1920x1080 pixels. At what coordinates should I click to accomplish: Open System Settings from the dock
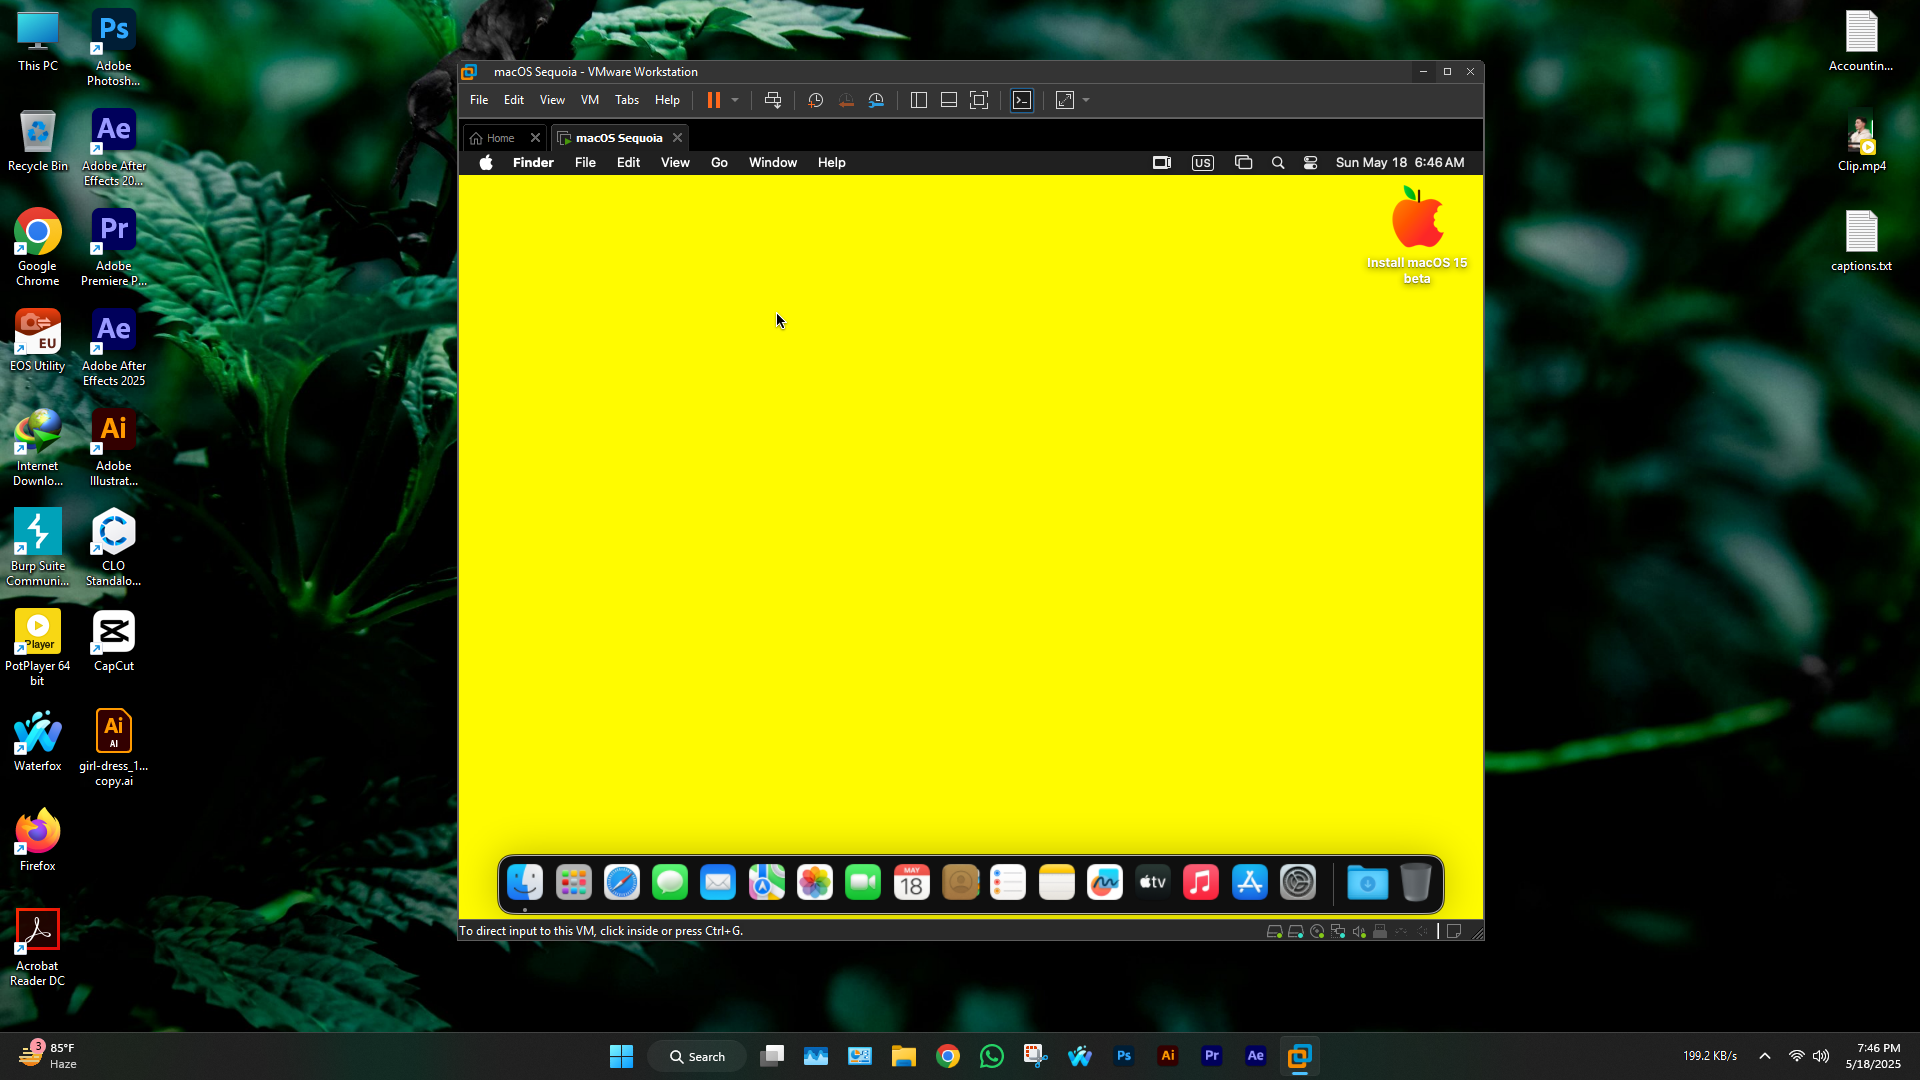1298,883
